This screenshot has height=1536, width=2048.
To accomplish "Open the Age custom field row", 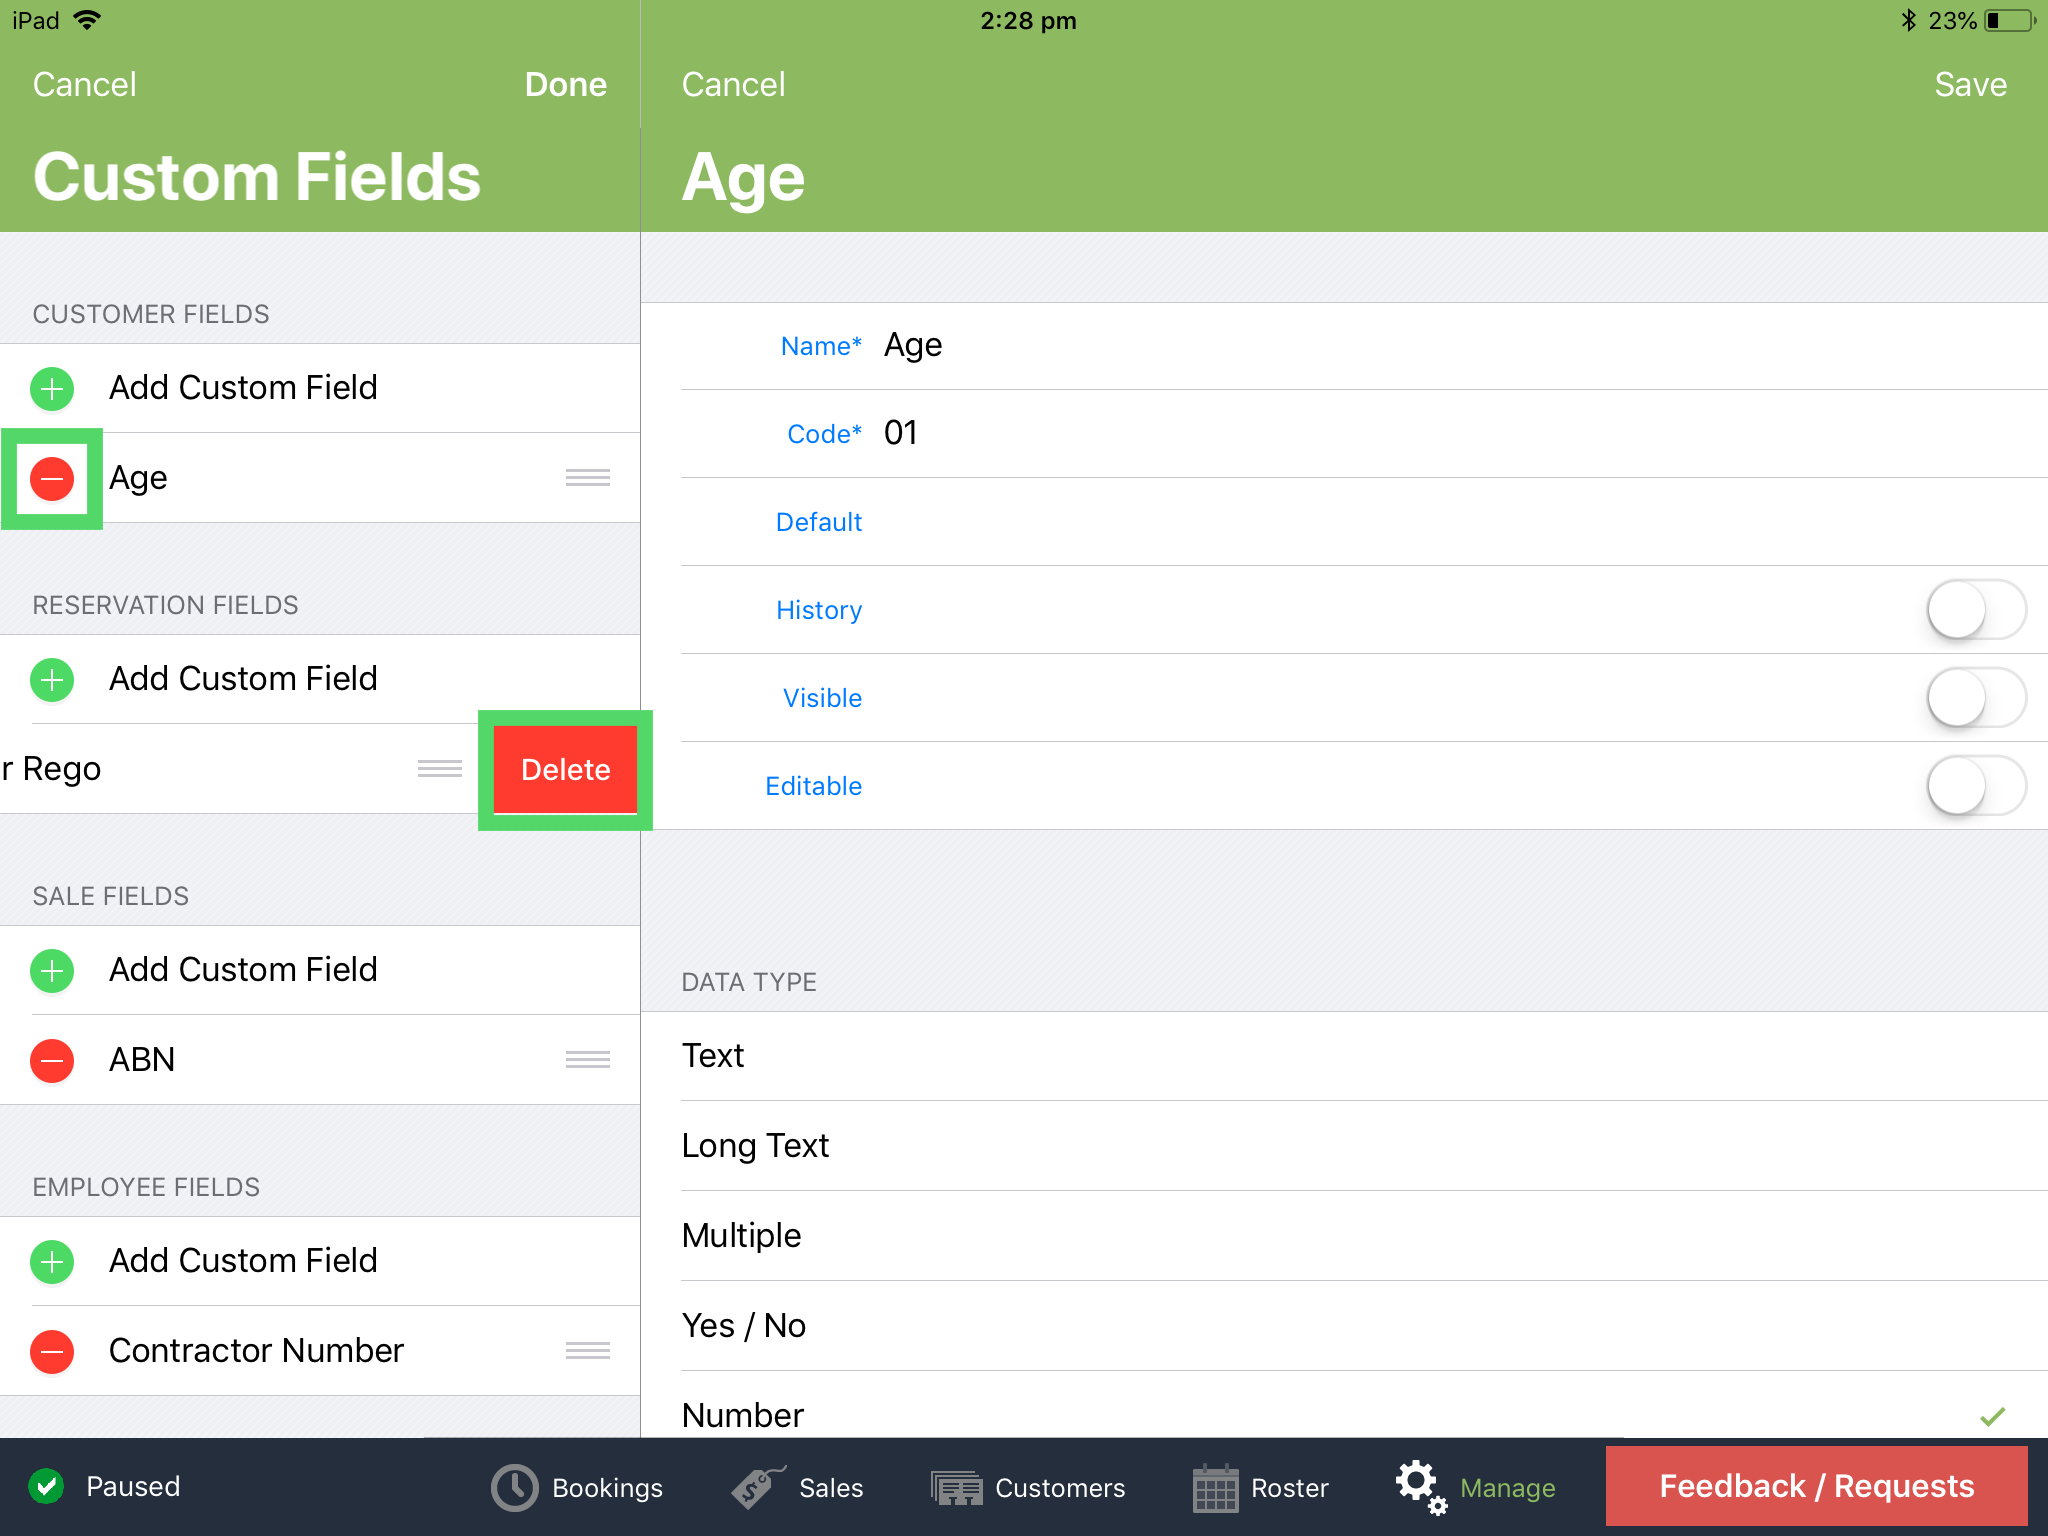I will tap(320, 478).
